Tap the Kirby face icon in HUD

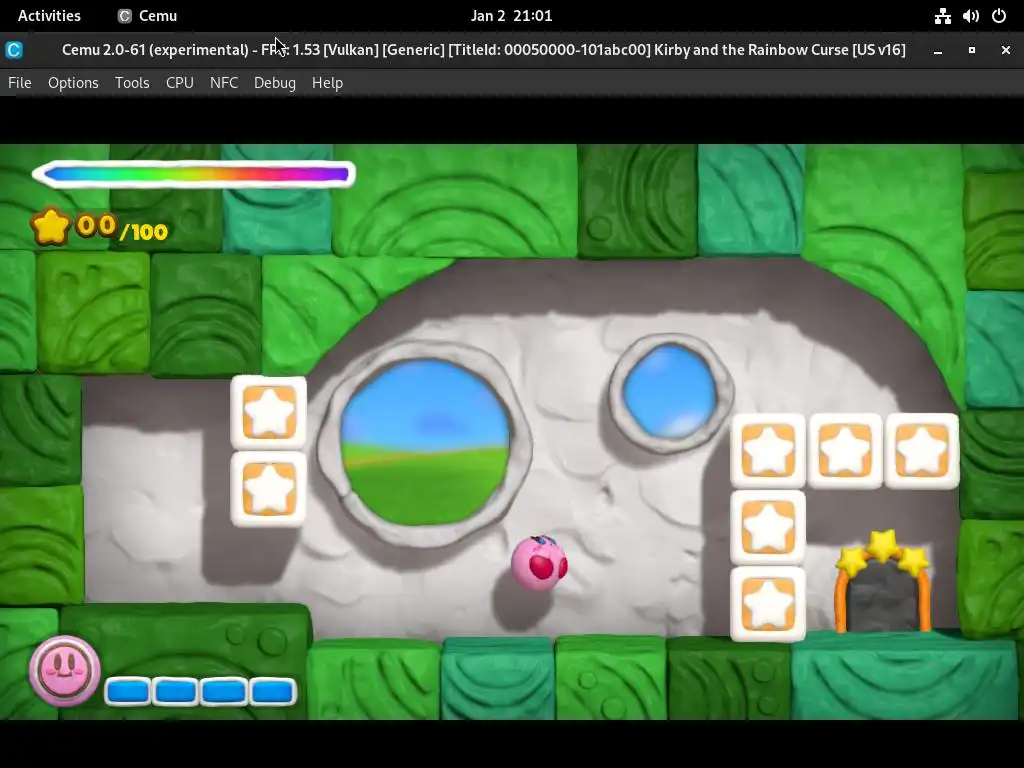pyautogui.click(x=65, y=670)
